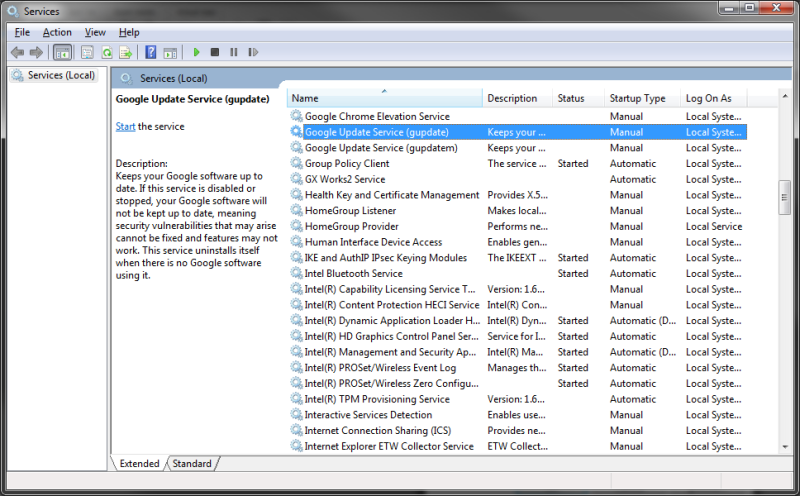
Task: Select Intel(R) Dynamic Application Loader row
Action: (517, 320)
